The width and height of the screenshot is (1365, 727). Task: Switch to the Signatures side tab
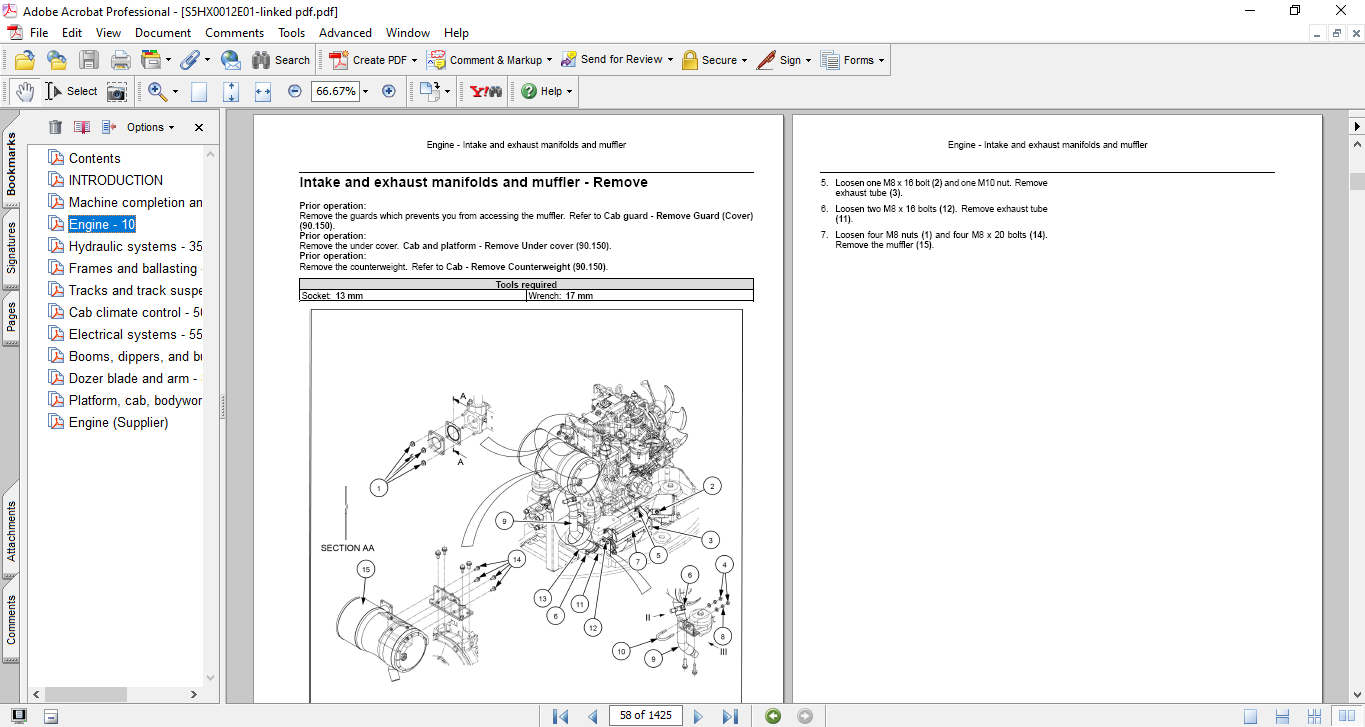[x=11, y=248]
